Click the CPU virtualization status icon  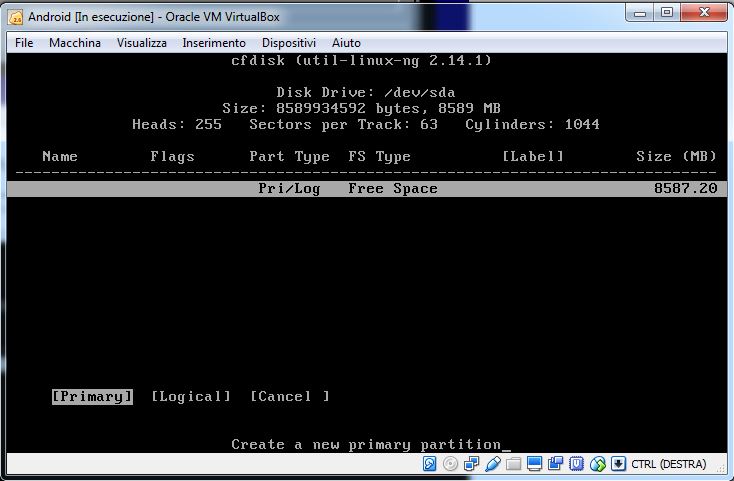point(577,464)
